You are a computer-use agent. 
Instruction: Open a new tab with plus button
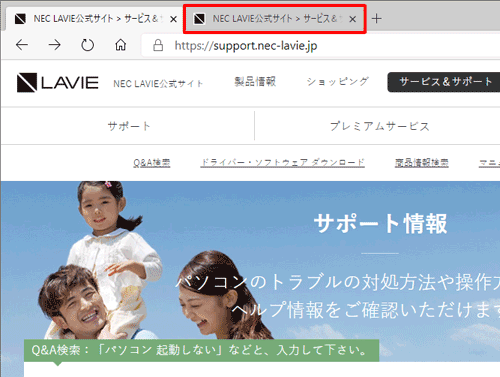(x=376, y=19)
